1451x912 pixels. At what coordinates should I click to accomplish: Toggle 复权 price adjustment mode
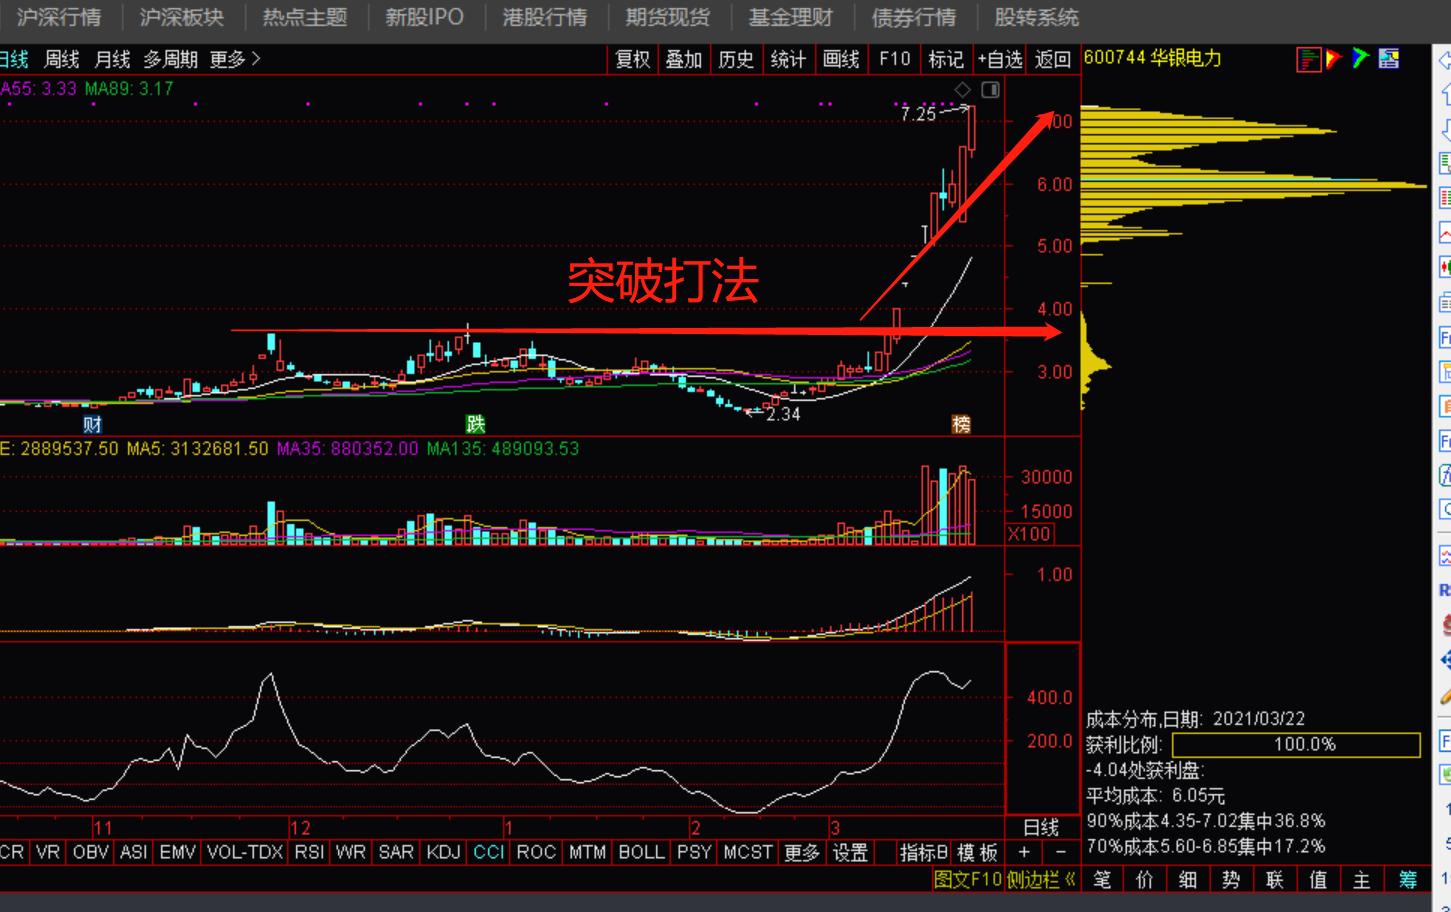coord(634,60)
